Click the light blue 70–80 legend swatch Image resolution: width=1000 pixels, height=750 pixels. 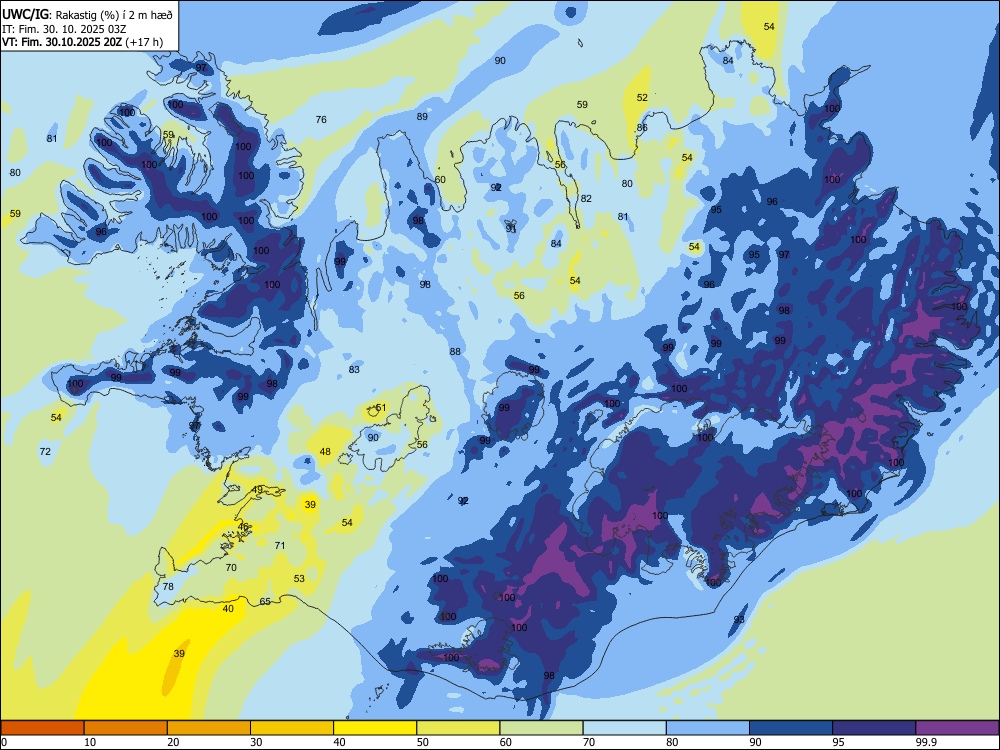(624, 728)
